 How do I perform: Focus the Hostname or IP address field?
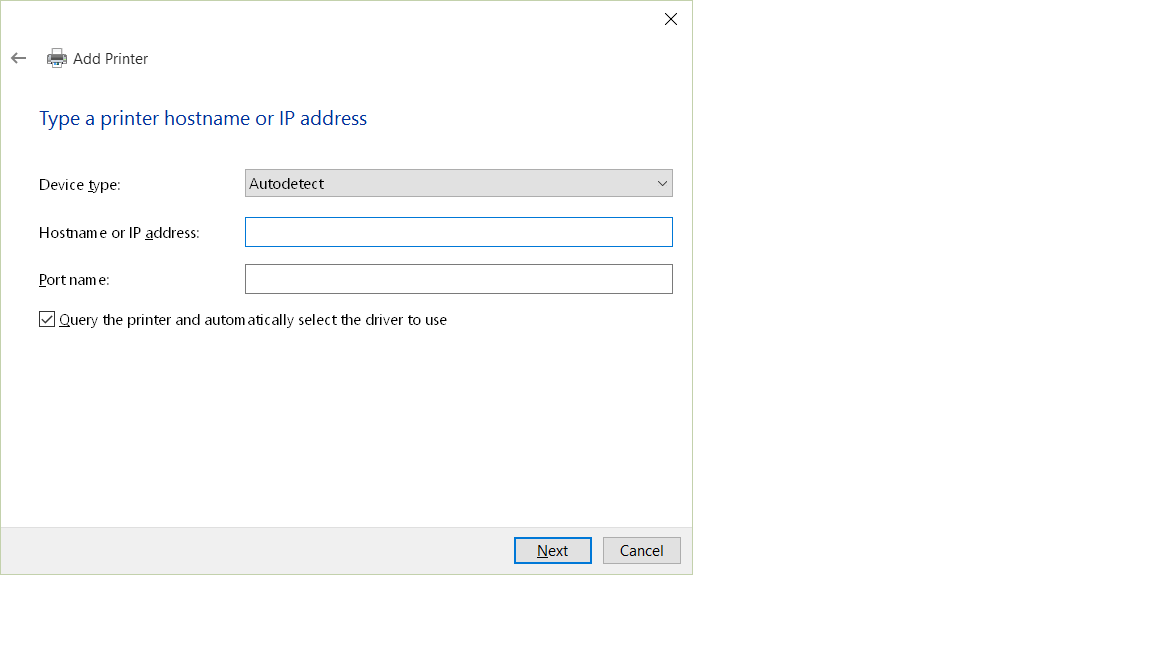pyautogui.click(x=458, y=232)
